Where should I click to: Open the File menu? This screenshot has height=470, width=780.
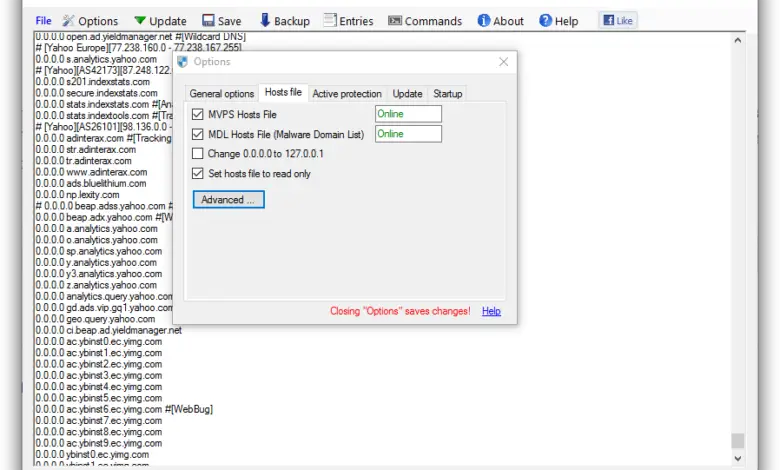point(43,21)
